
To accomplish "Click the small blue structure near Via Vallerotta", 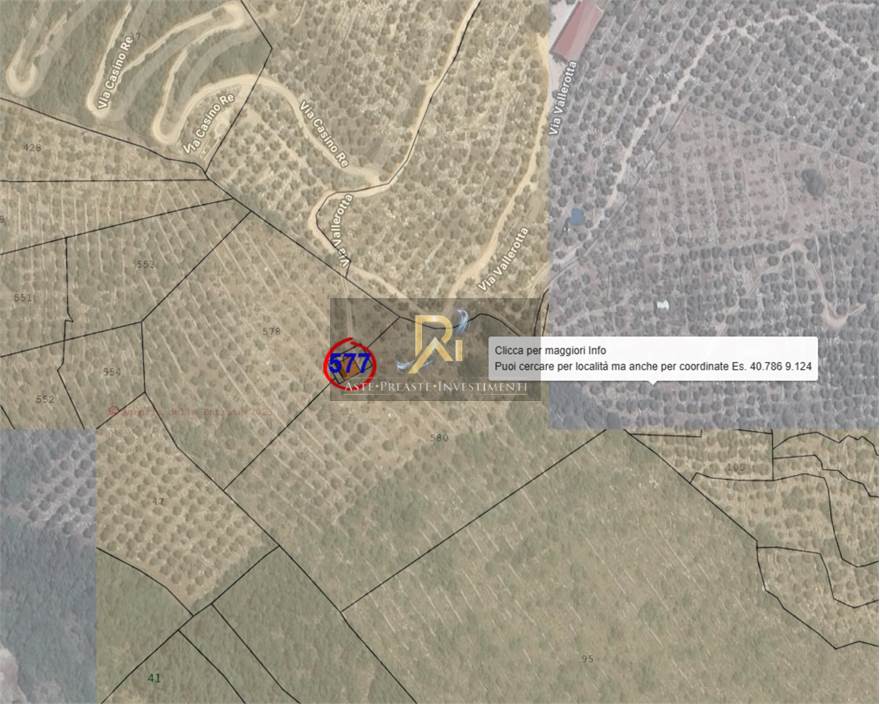I will coord(576,215).
